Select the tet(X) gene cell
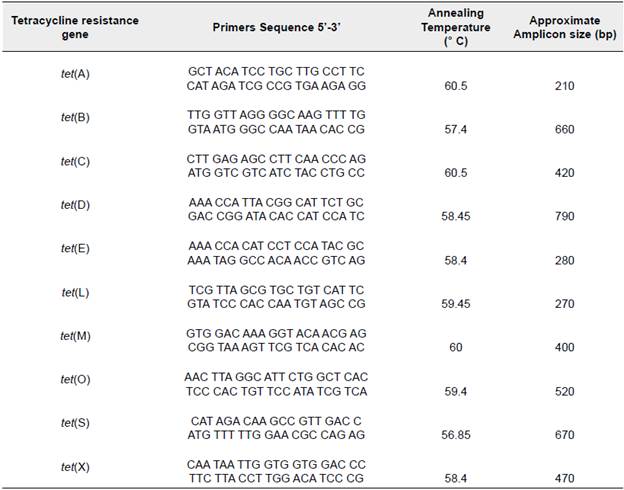Screen dimensions: 624x490 (x=76, y=466)
